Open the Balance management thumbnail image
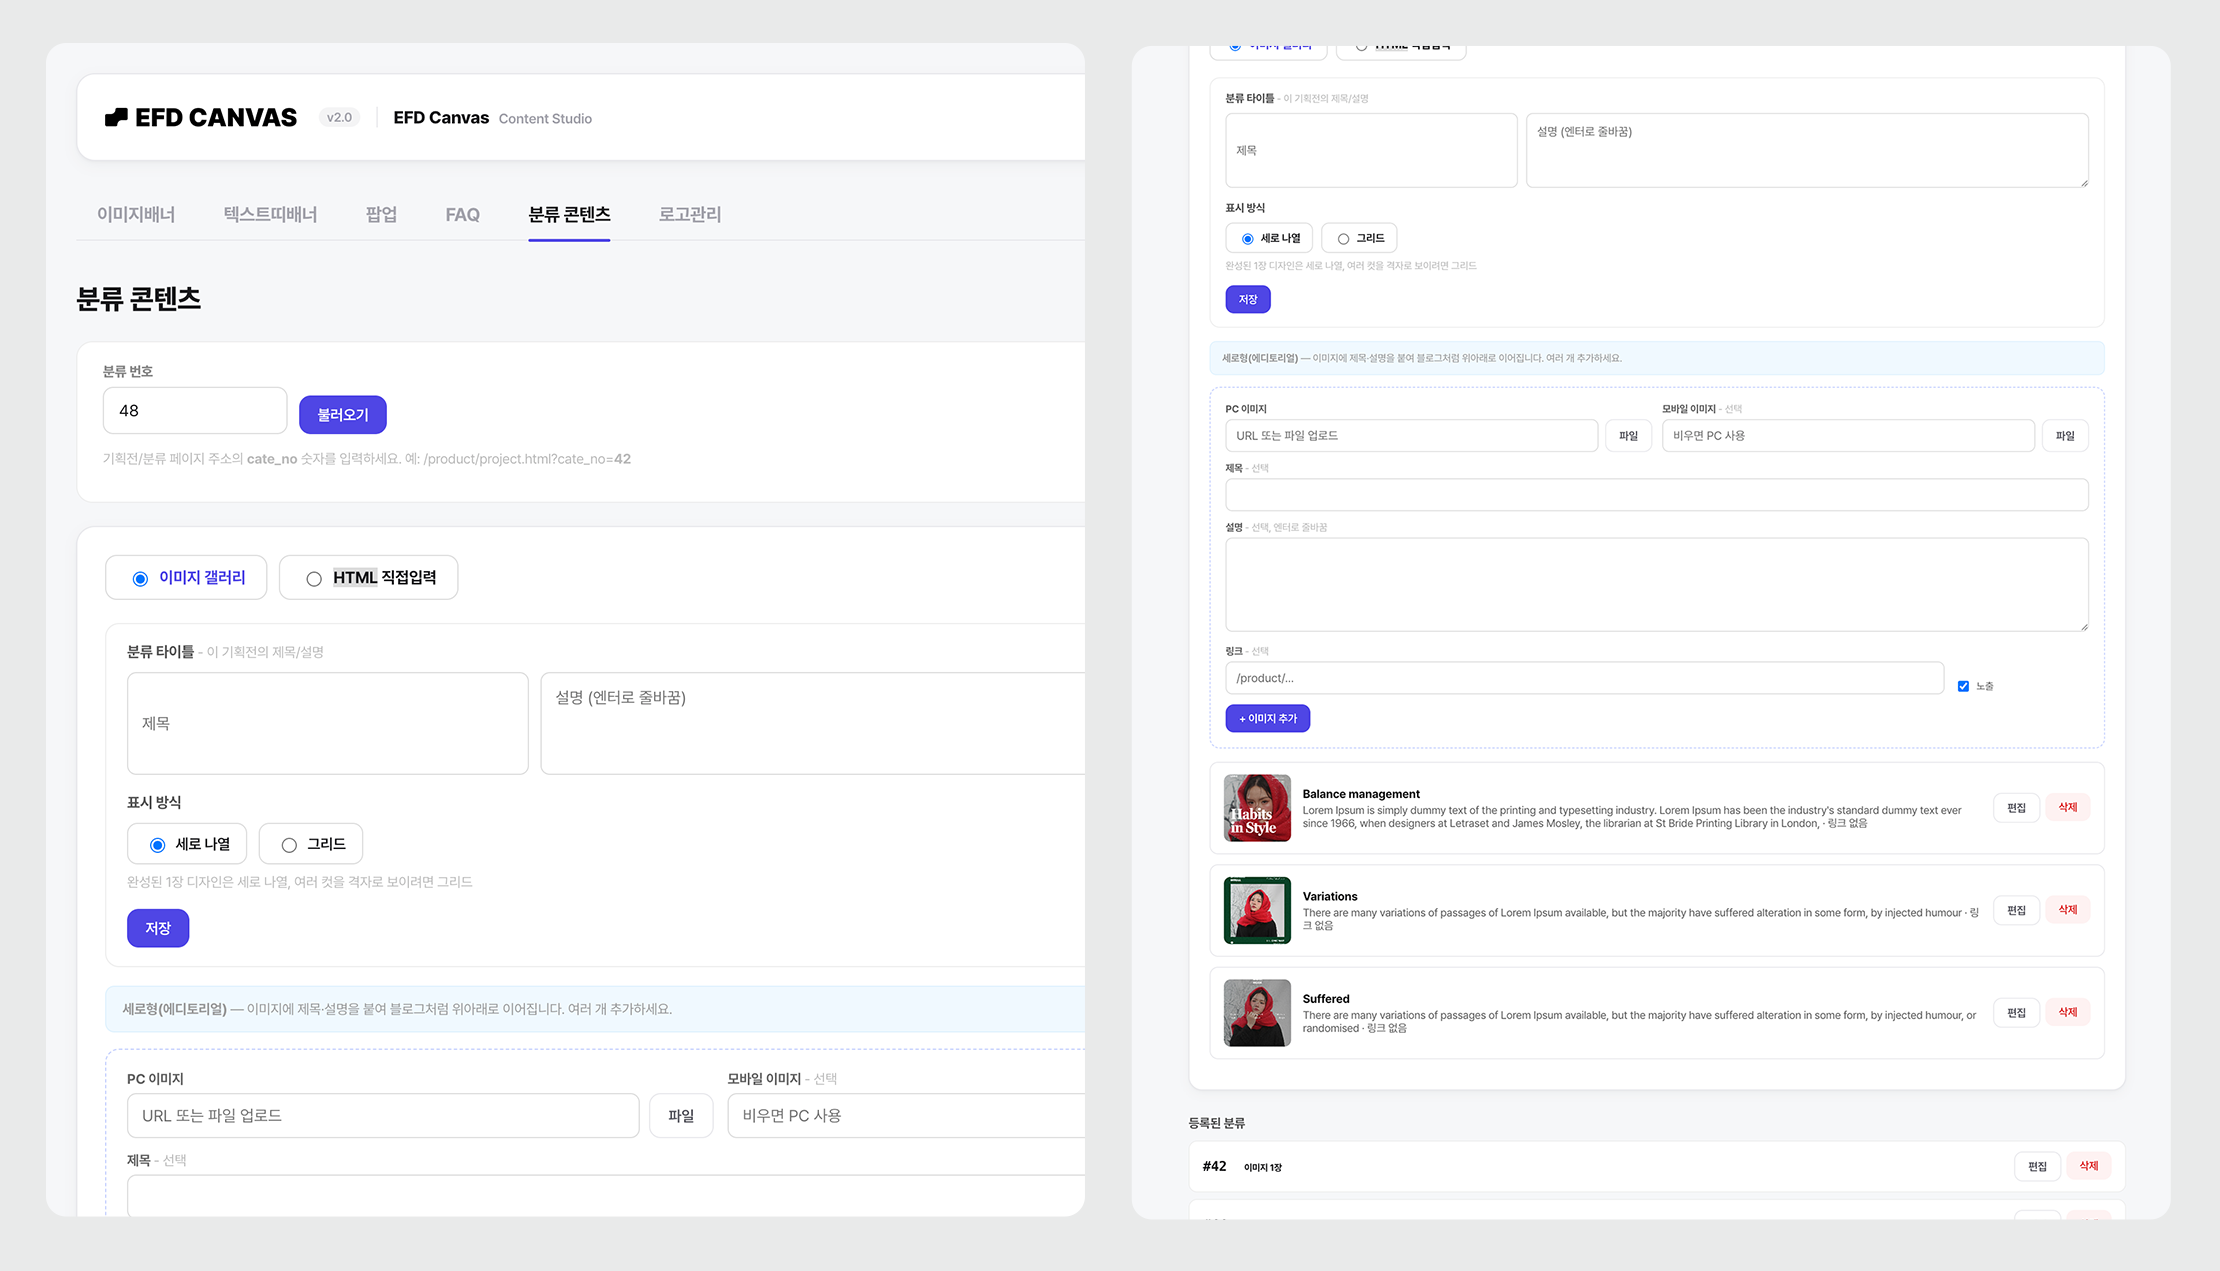2220x1271 pixels. pos(1257,808)
